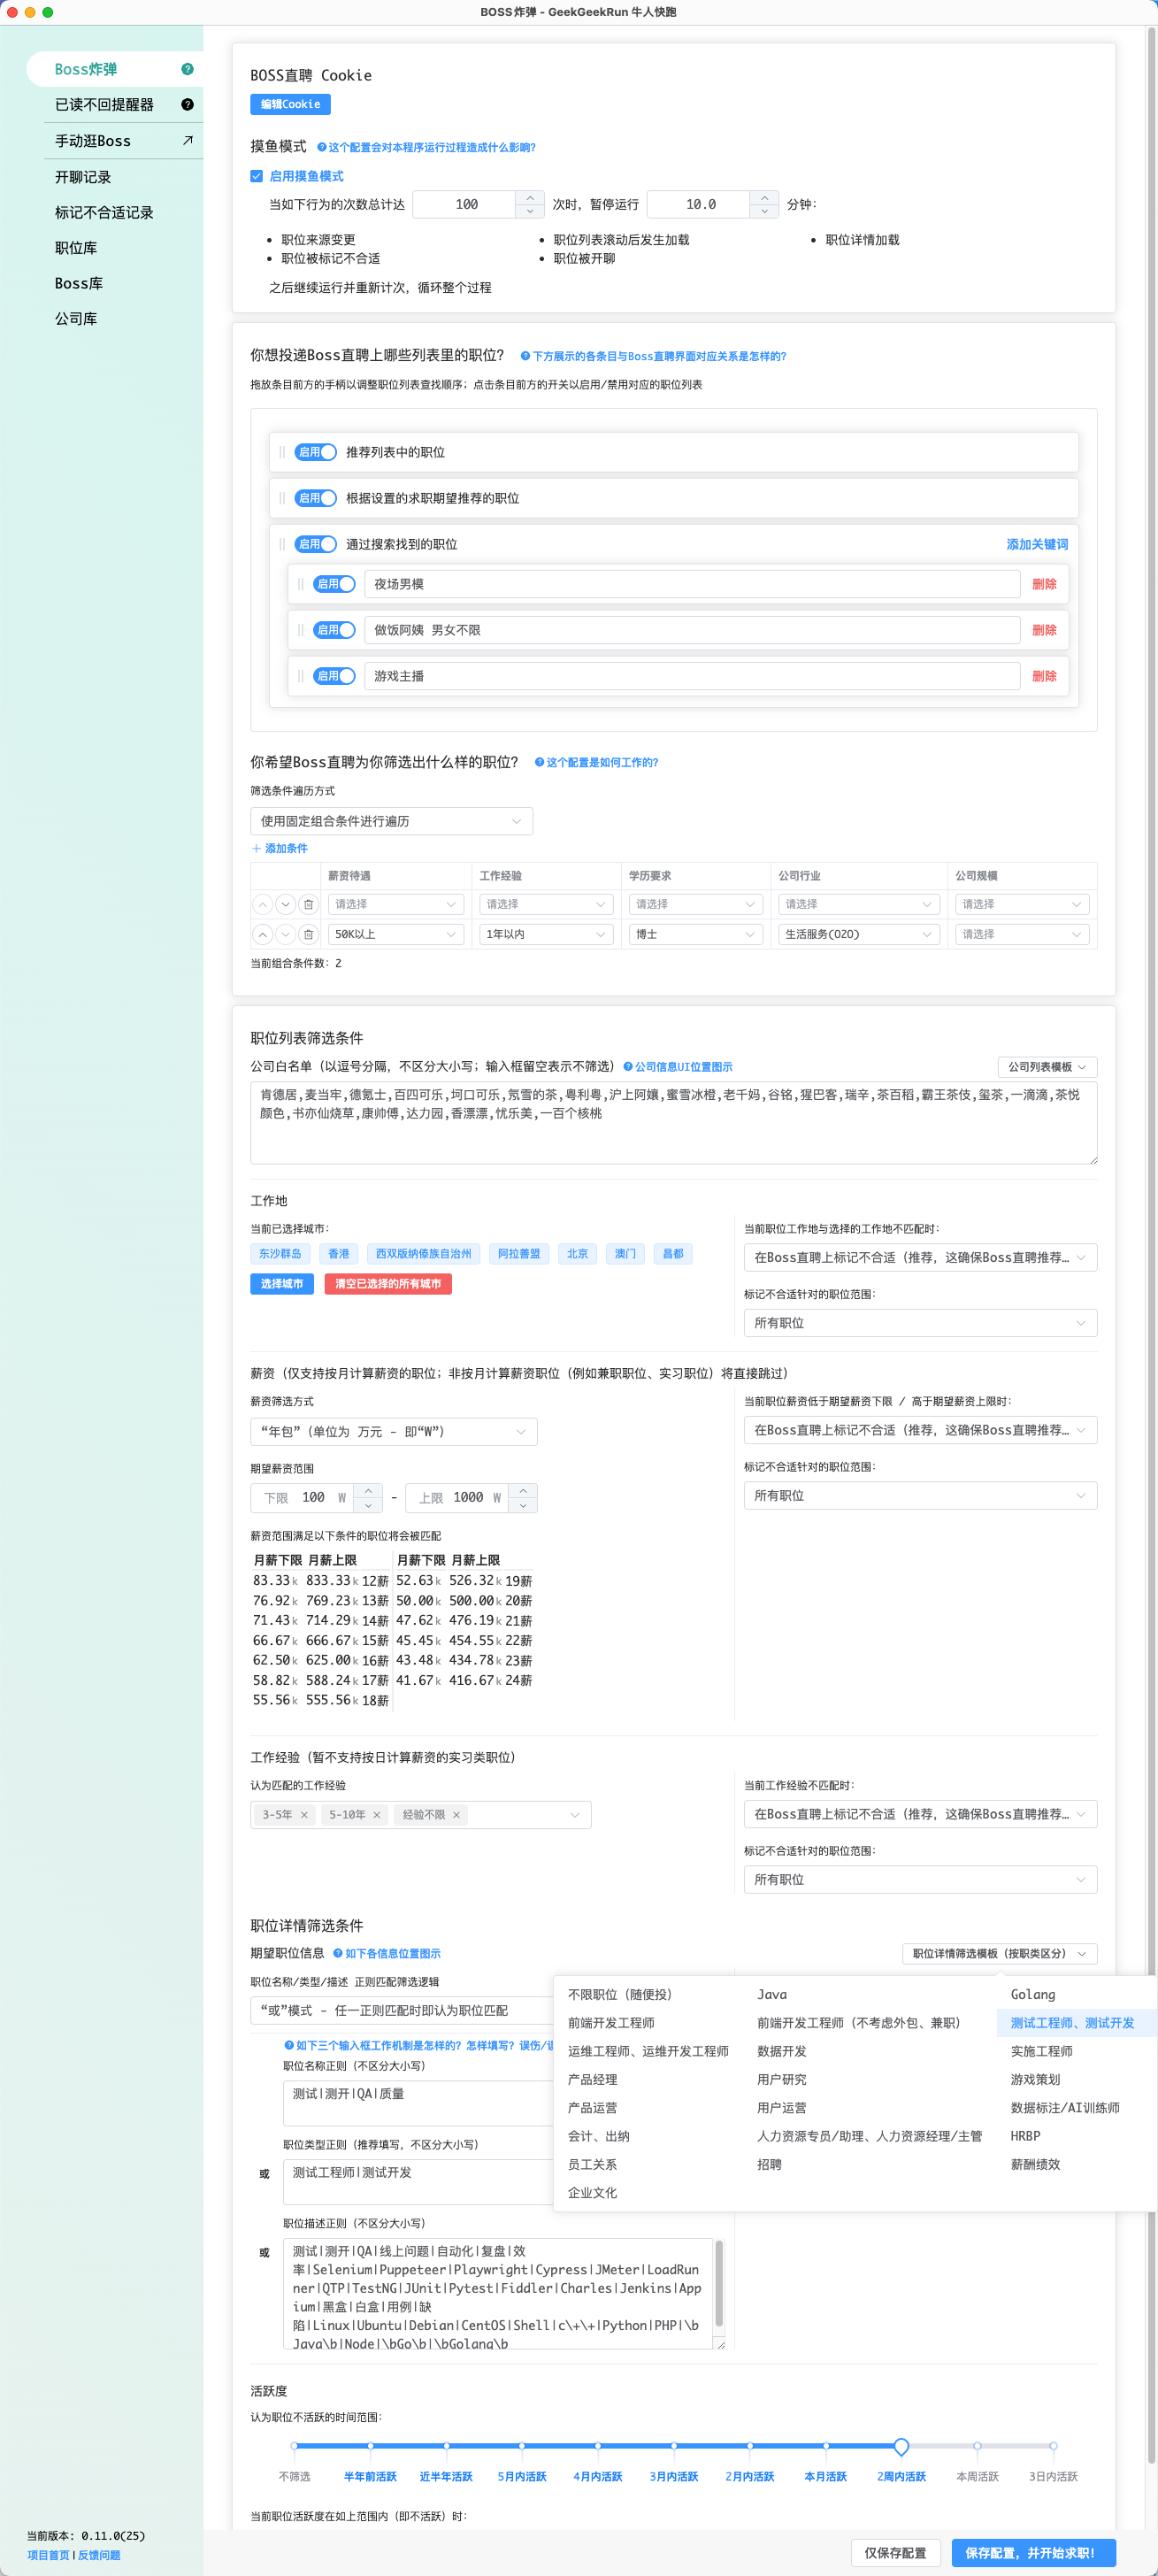Open 公司库 in sidebar
This screenshot has height=2576, width=1158.
[x=76, y=318]
